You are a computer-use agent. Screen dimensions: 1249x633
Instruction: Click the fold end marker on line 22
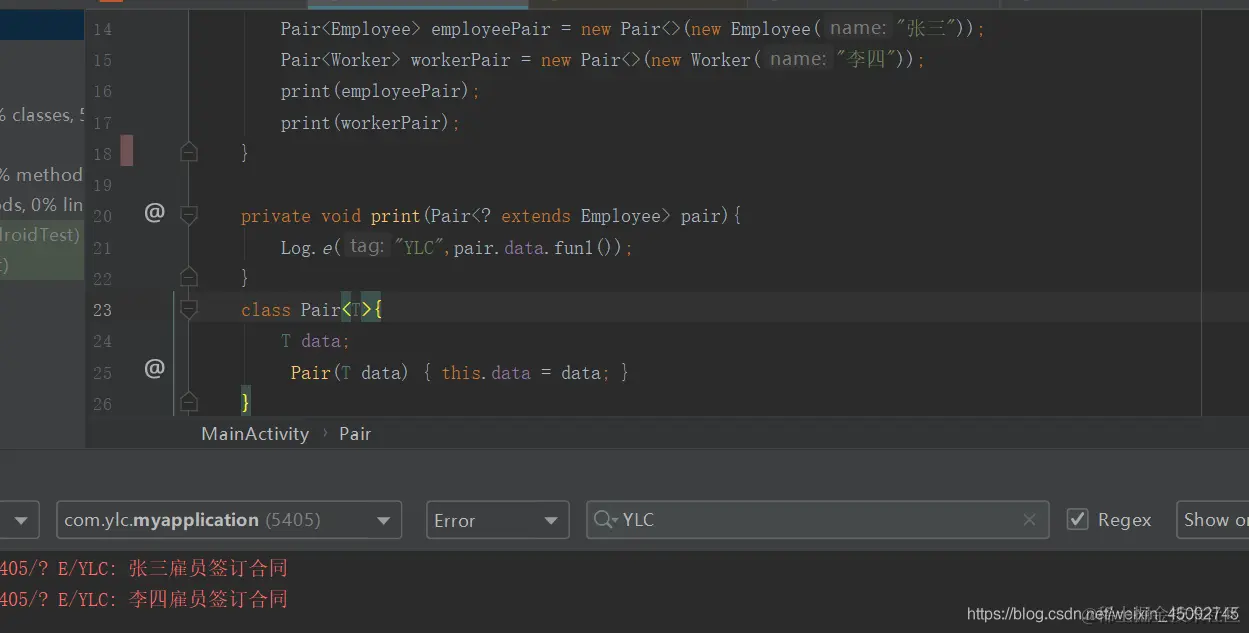pos(188,277)
